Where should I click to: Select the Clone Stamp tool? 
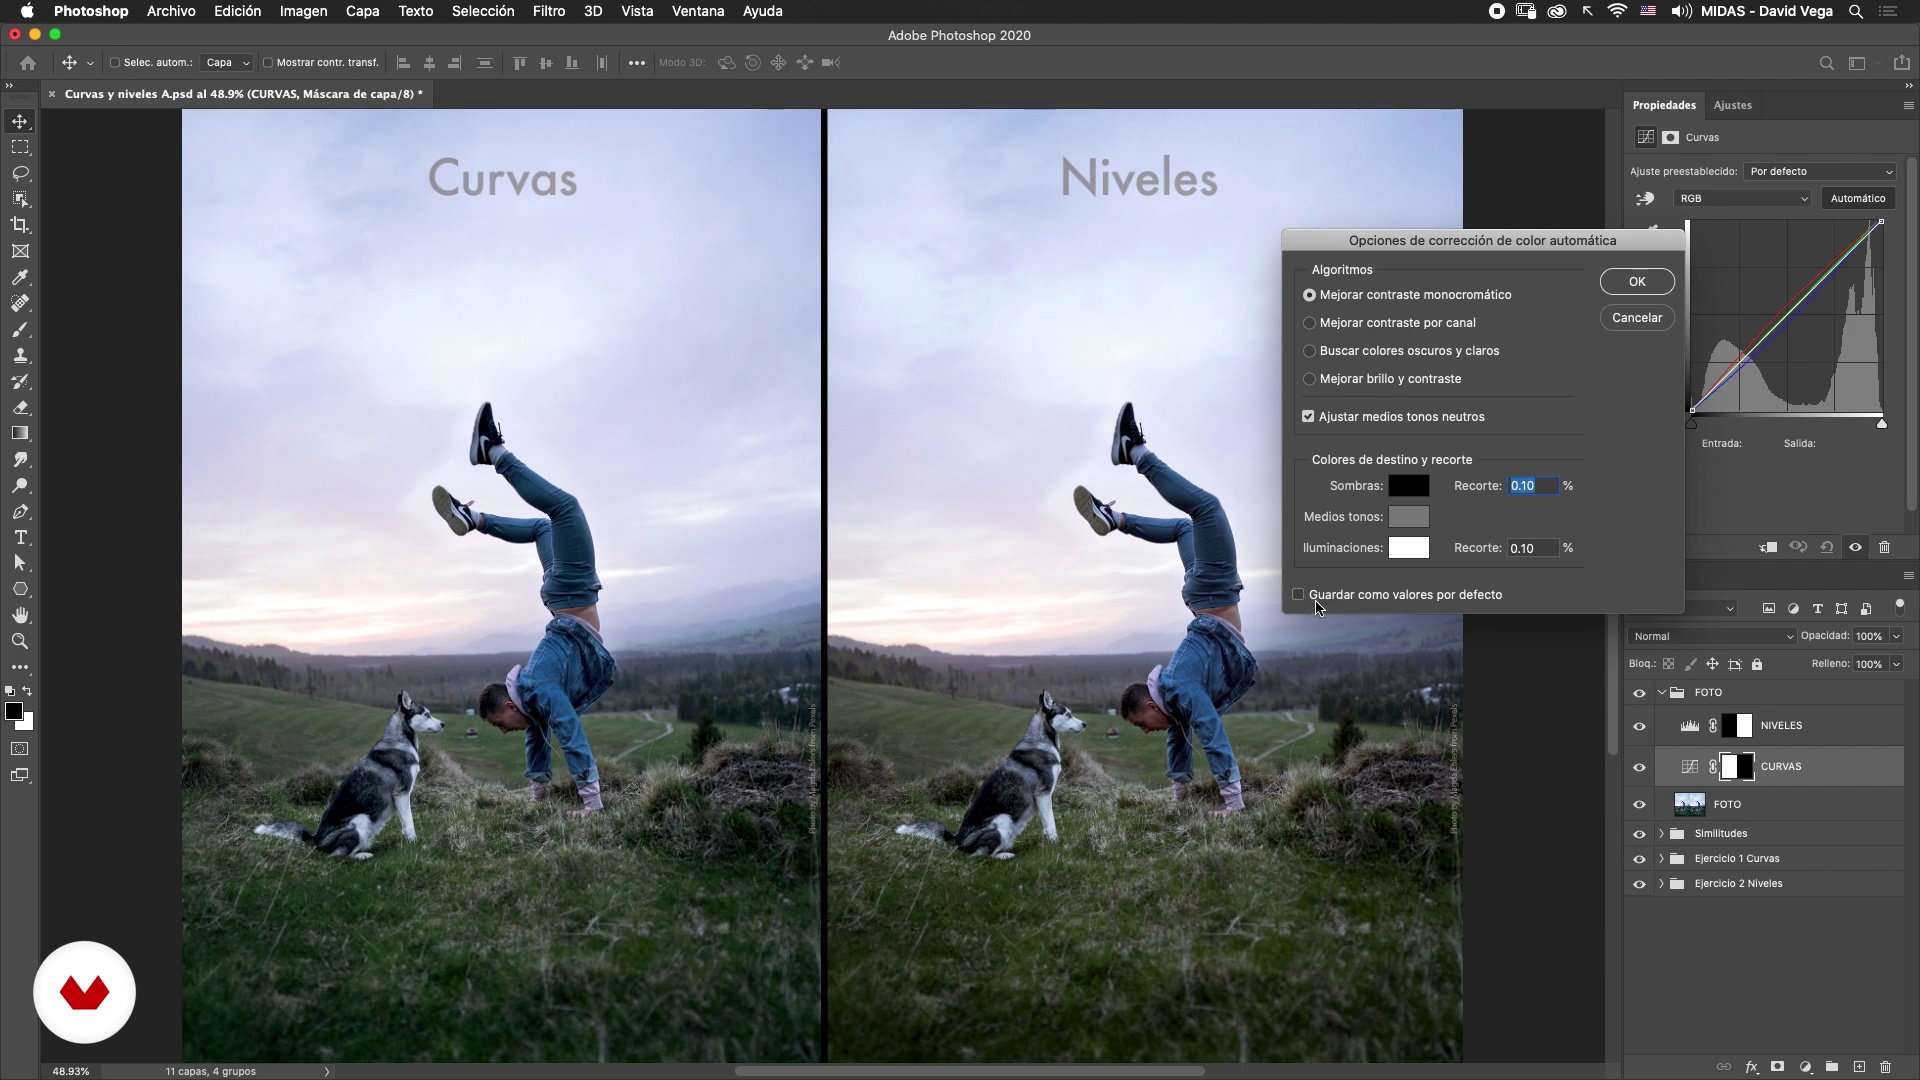(x=20, y=355)
